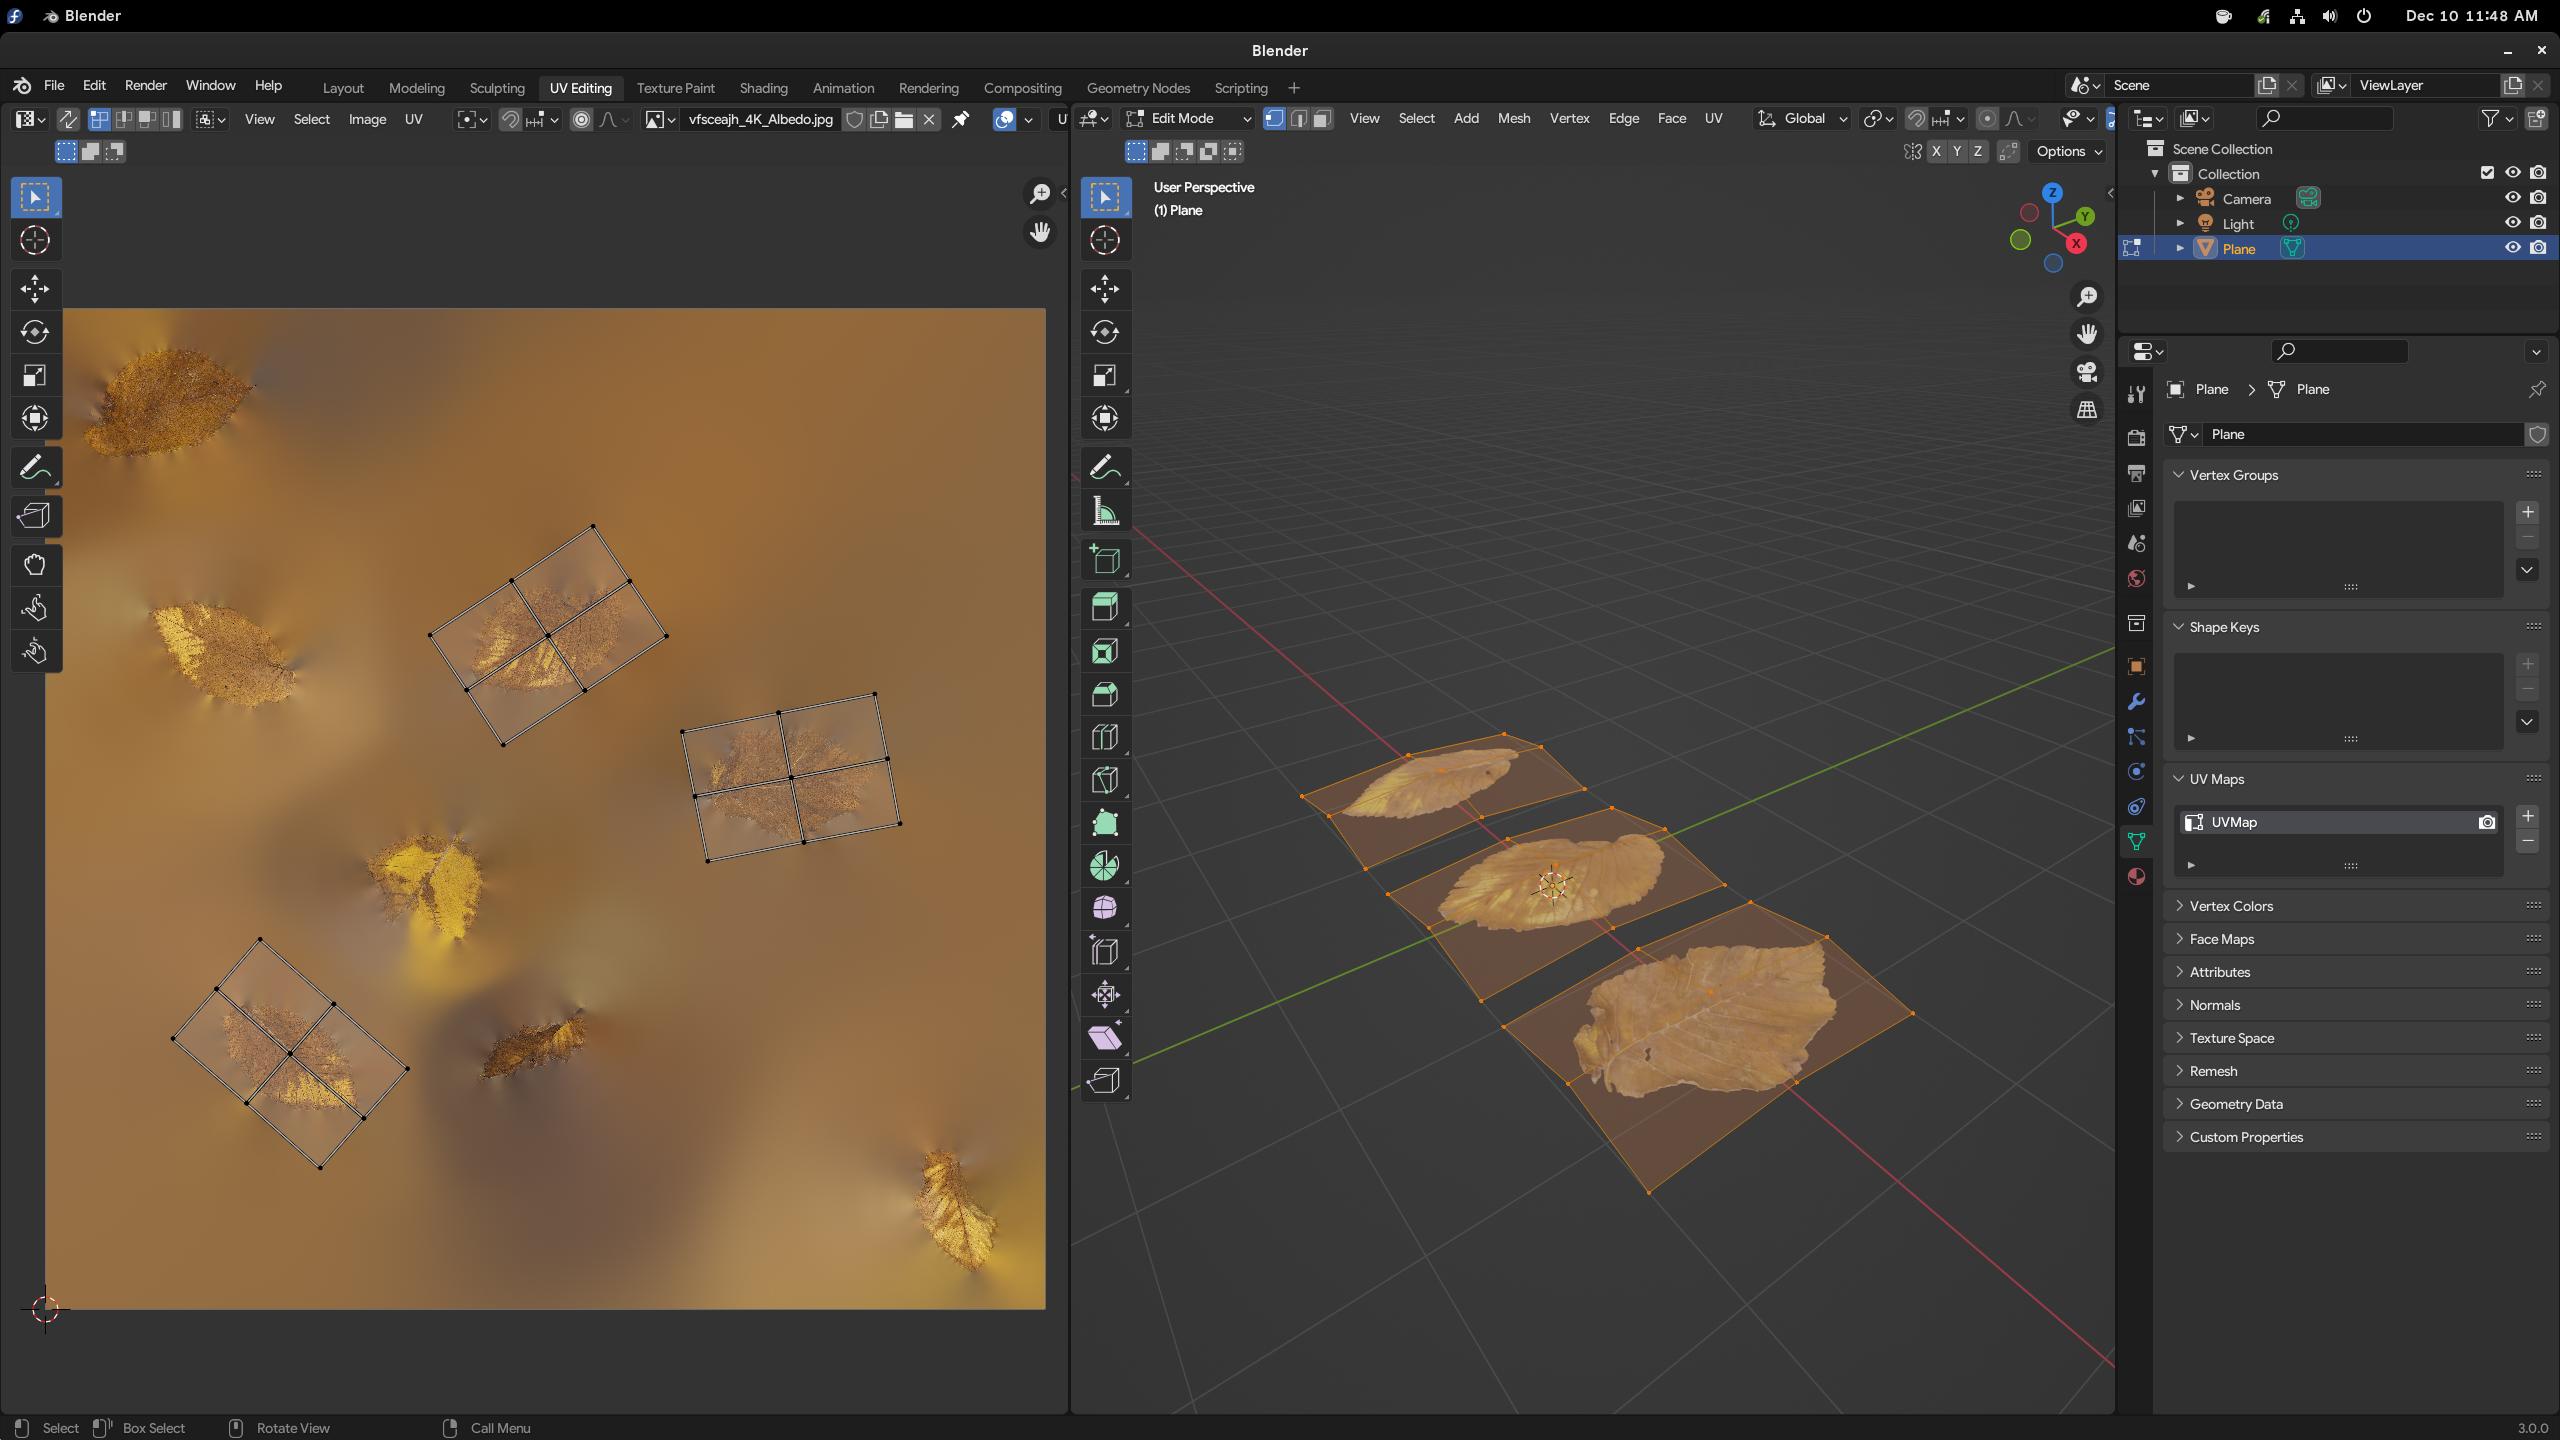
Task: Hide the Plane object in the outliner
Action: tap(2512, 248)
